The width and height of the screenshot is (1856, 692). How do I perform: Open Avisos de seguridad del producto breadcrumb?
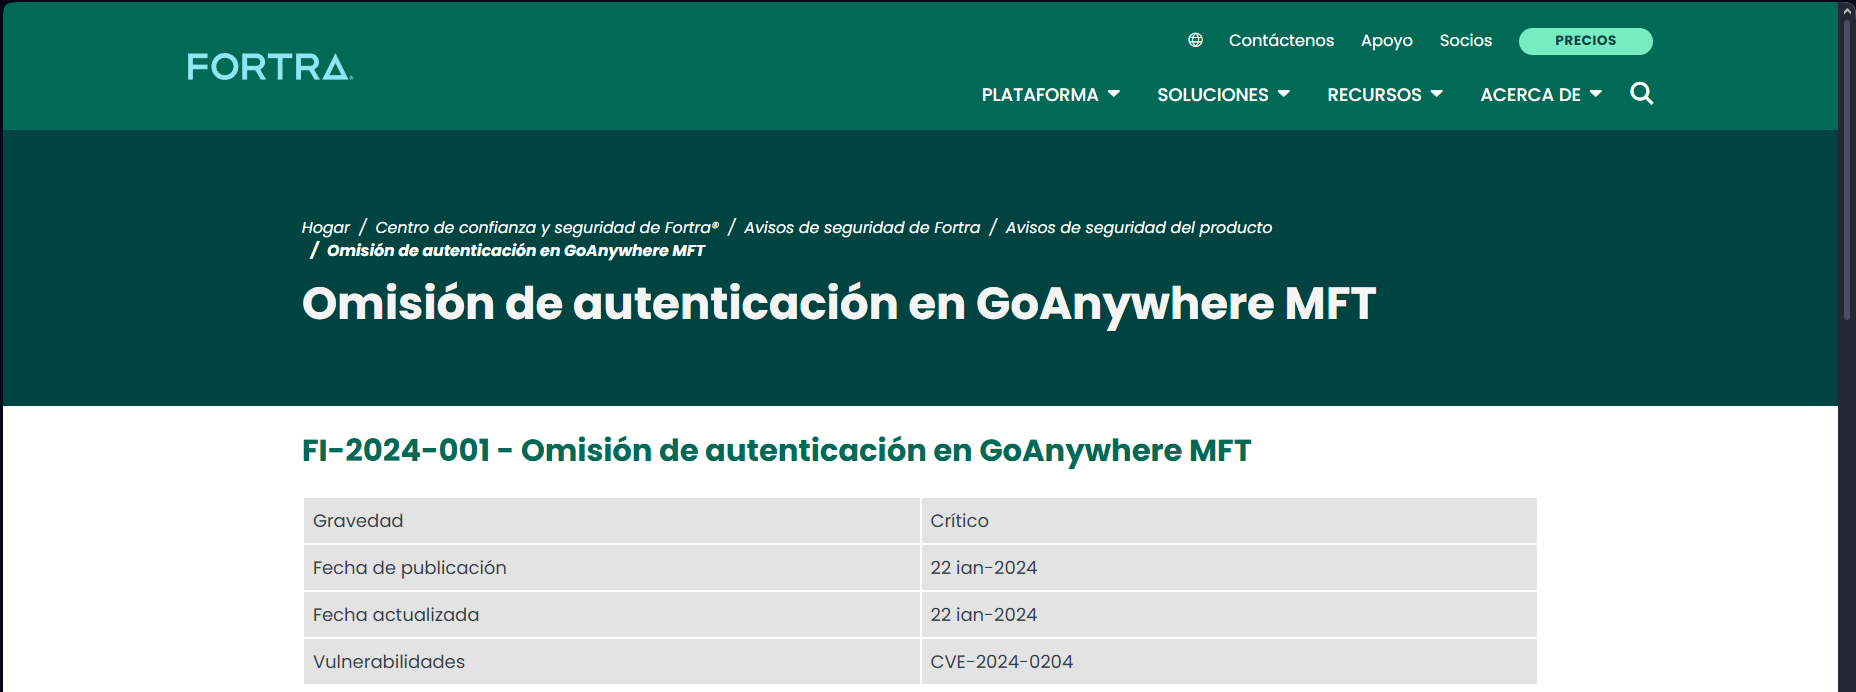point(1139,227)
